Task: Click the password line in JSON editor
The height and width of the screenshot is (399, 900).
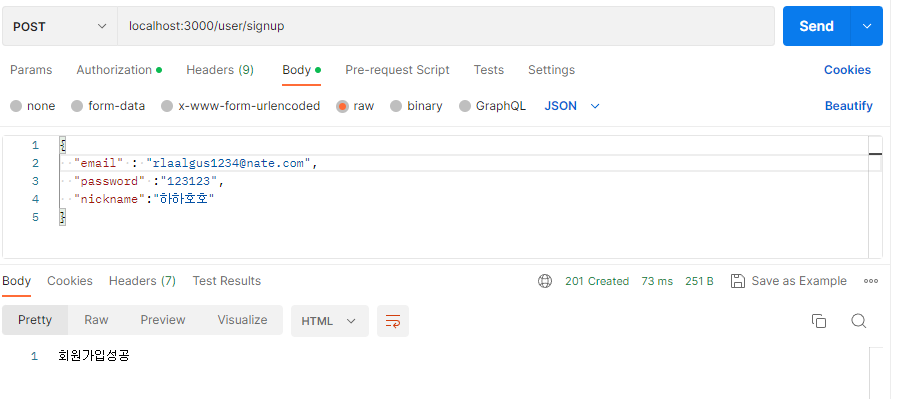Action: coord(464,181)
